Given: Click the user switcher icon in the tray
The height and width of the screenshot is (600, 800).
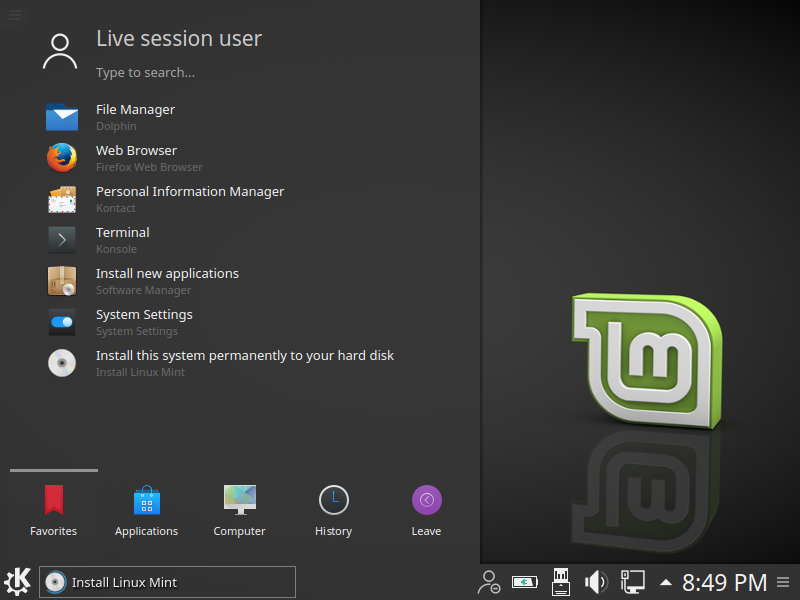Looking at the screenshot, I should click(488, 582).
